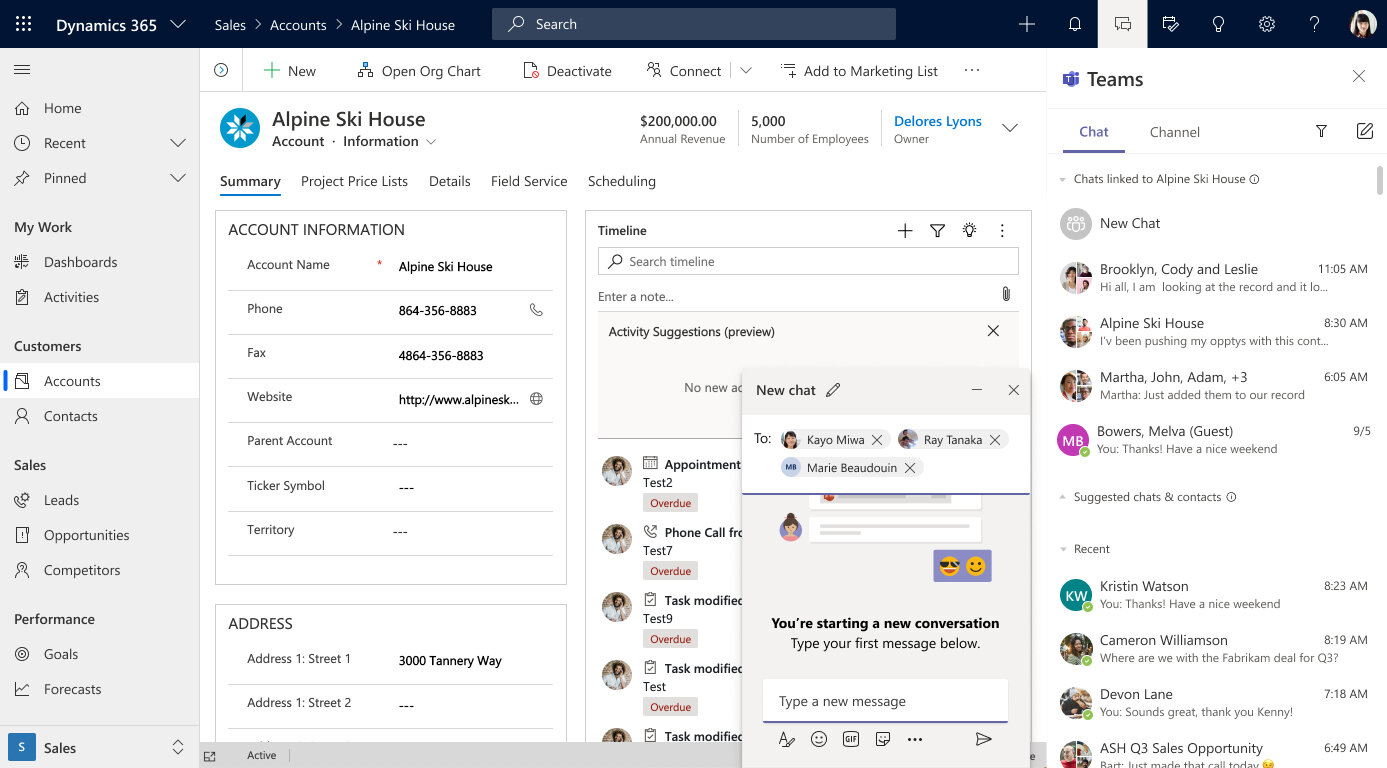Open notifications bell icon
Screen dimensions: 1387x768
point(1075,24)
